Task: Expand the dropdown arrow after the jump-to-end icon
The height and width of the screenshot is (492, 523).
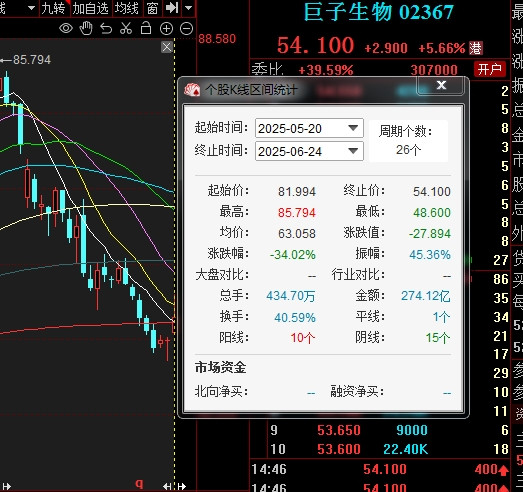Action: click(188, 8)
